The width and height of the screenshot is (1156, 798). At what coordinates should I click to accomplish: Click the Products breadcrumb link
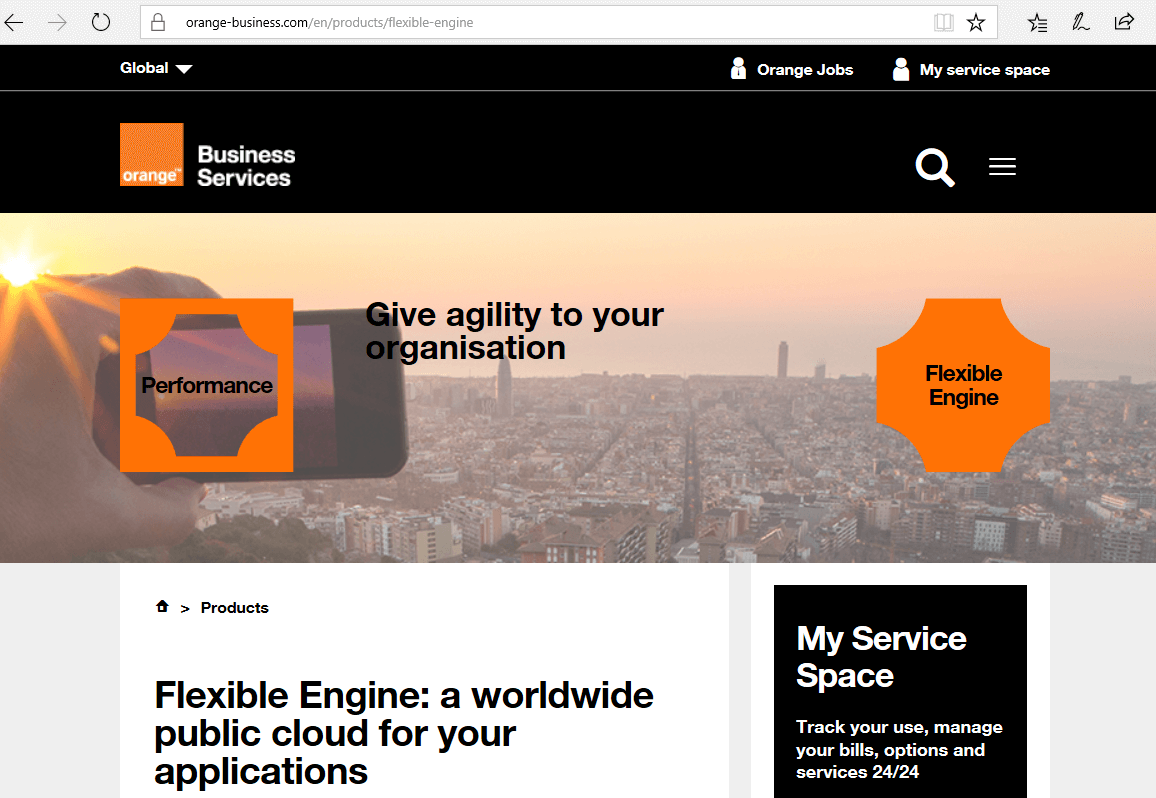coord(234,607)
